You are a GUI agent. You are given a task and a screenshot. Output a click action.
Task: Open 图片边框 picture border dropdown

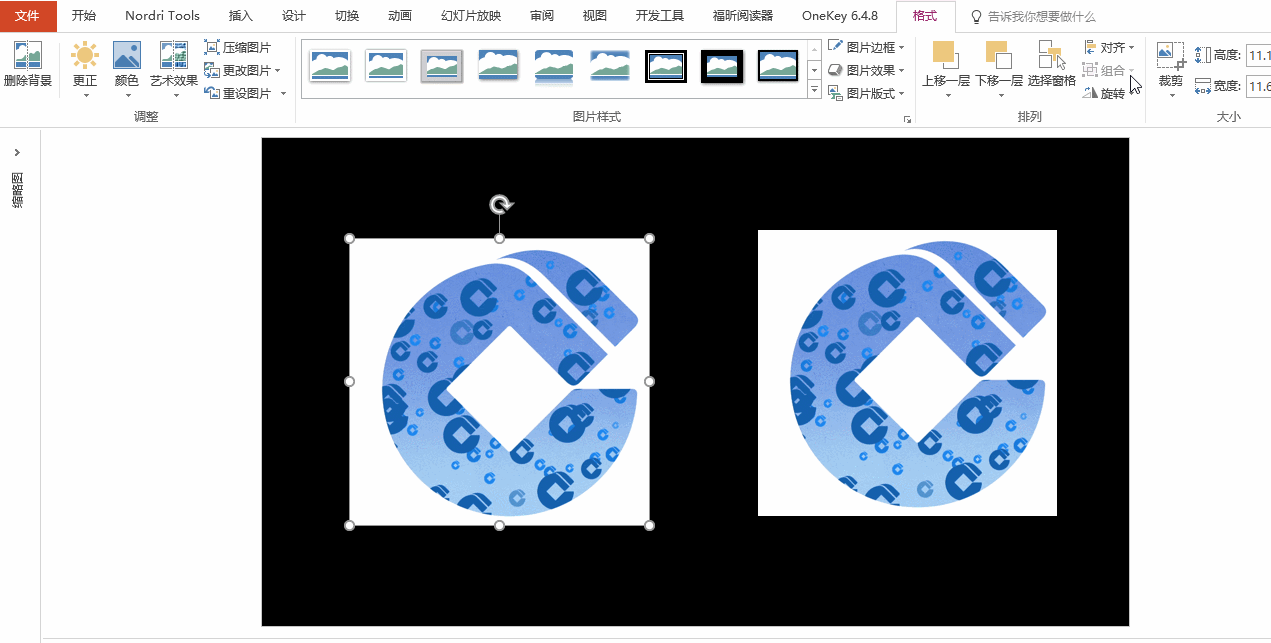tap(866, 47)
